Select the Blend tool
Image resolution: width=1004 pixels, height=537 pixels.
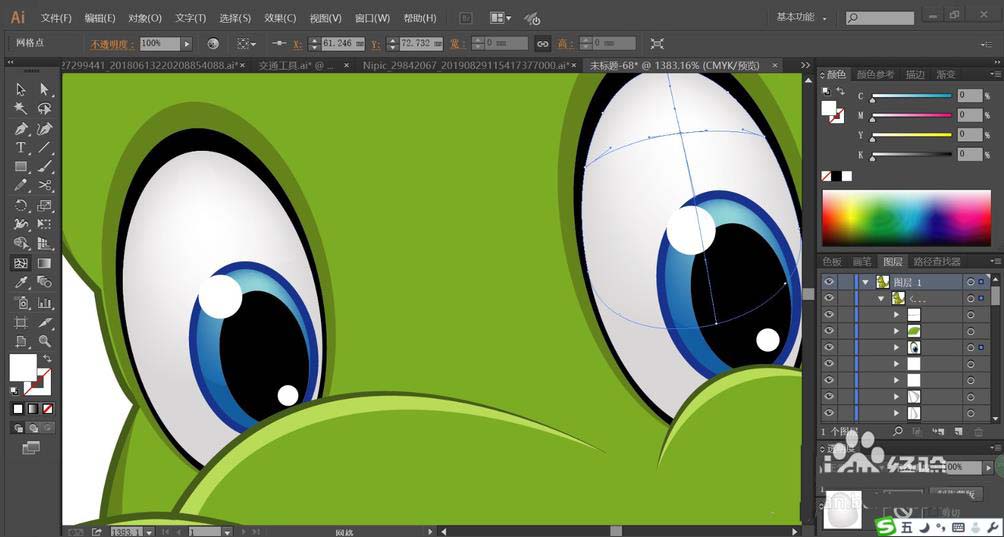coord(44,282)
